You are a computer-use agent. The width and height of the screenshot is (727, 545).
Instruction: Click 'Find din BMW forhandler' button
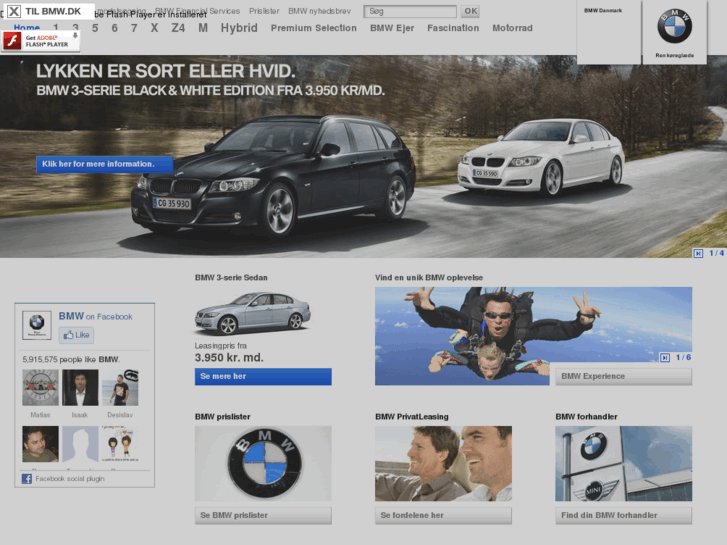(x=624, y=515)
